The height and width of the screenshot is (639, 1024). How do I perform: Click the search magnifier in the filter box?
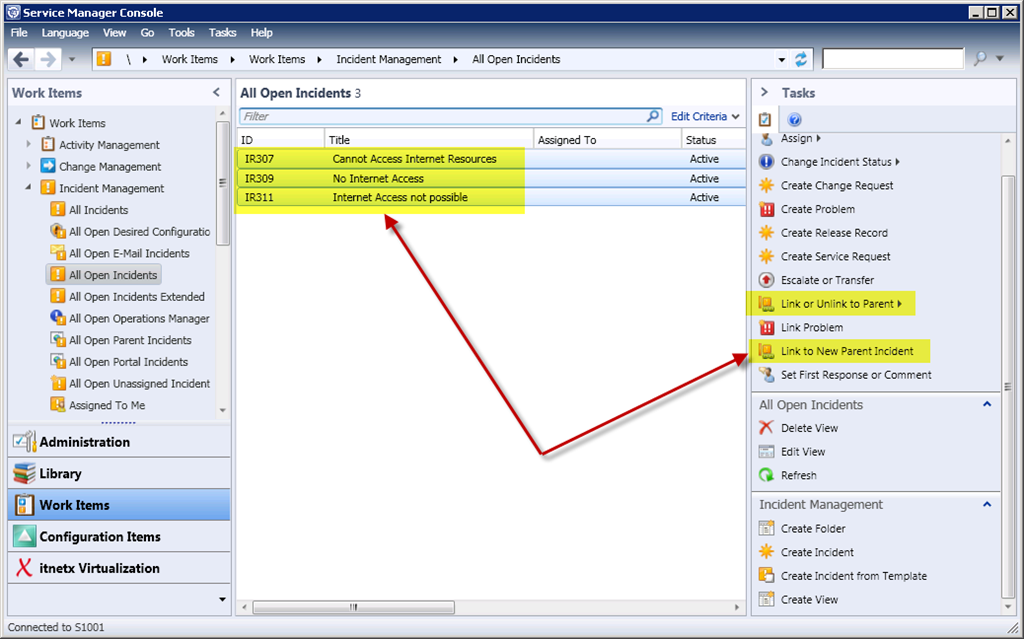pyautogui.click(x=653, y=117)
